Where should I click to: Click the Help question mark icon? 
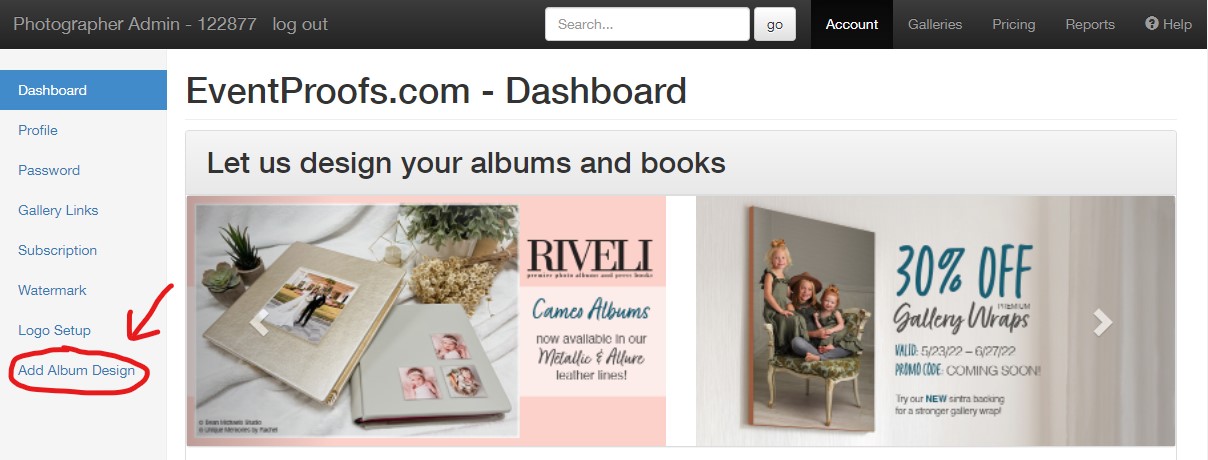pos(1151,24)
